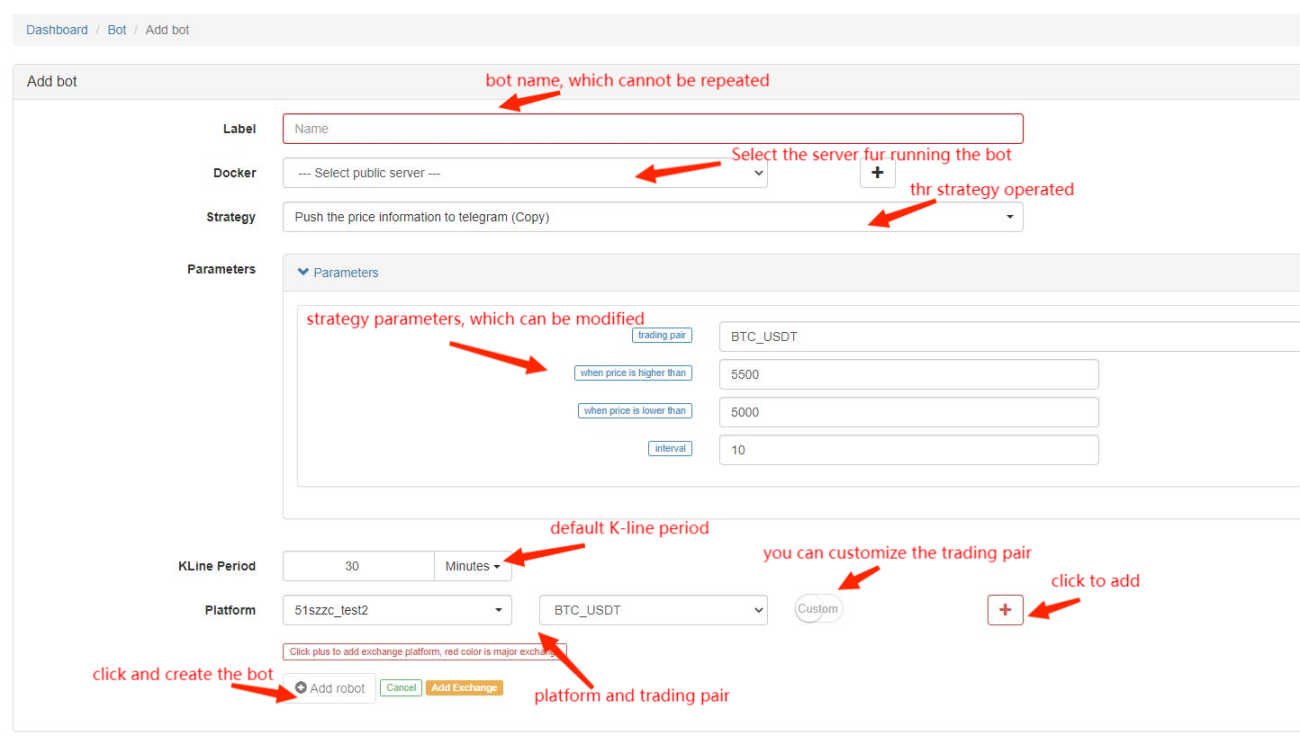Click the bold 'Parameters' row label
Screen dimensions: 1300x736
pos(221,269)
